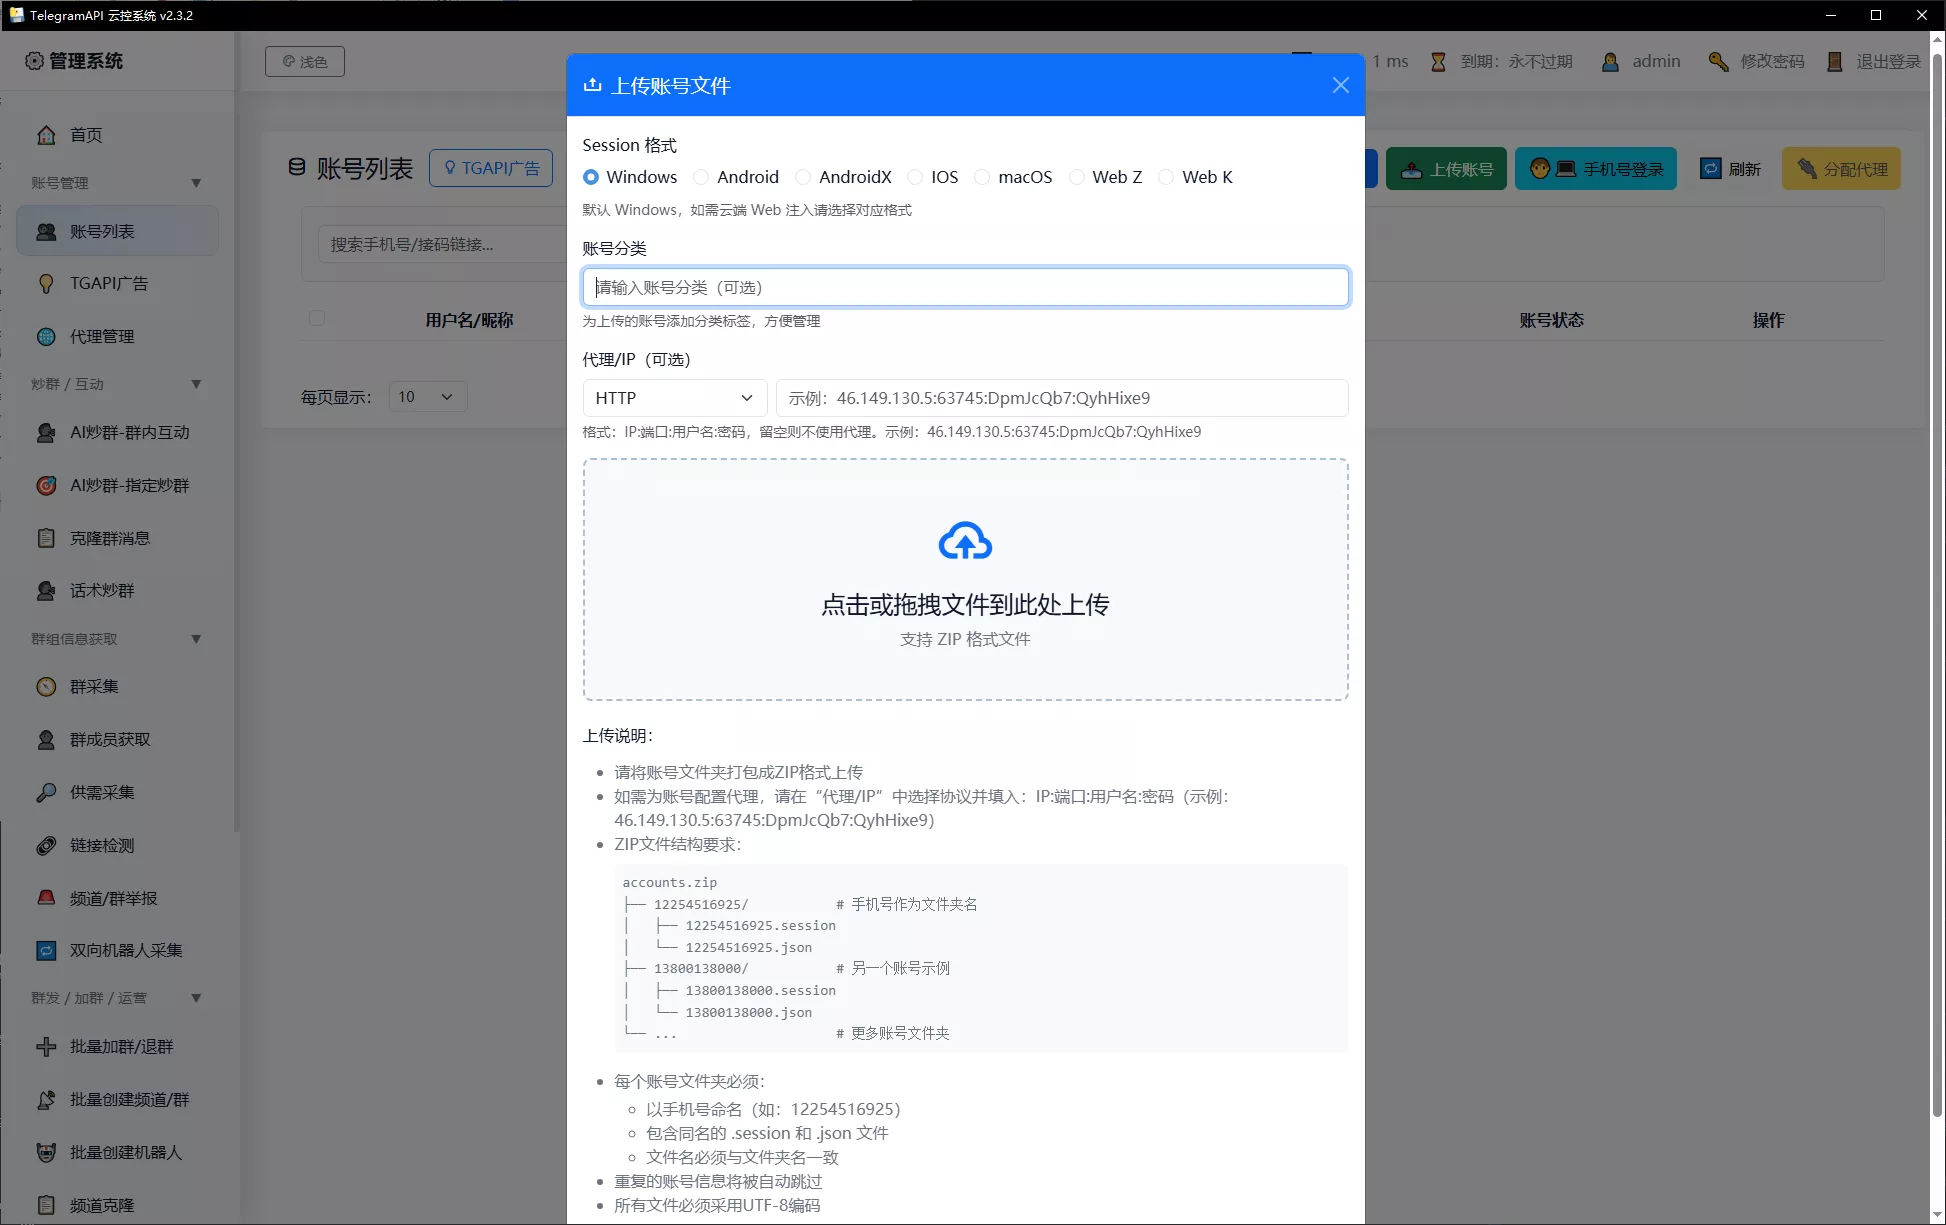Click the document icon beside 频道克隆
This screenshot has height=1225, width=1946.
pyautogui.click(x=46, y=1205)
